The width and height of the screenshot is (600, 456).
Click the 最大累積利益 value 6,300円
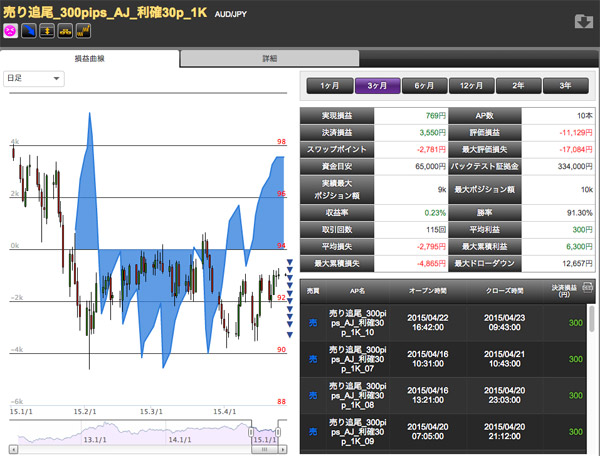click(579, 246)
